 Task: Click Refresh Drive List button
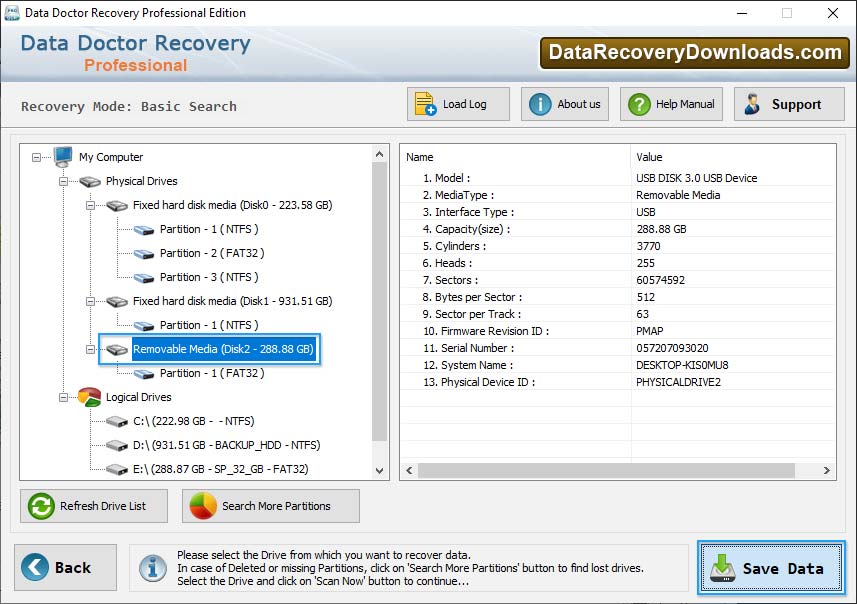pyautogui.click(x=94, y=506)
